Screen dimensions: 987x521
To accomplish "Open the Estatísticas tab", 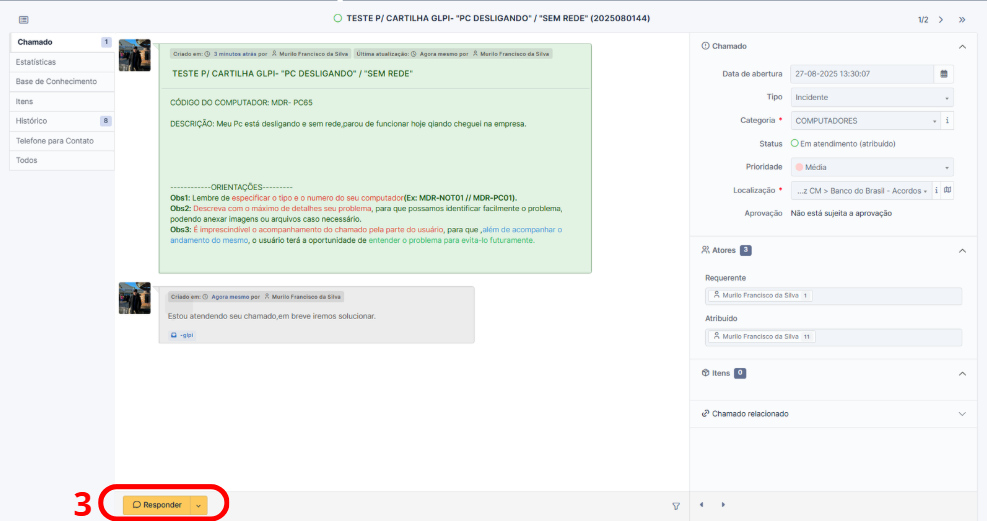I will [62, 62].
